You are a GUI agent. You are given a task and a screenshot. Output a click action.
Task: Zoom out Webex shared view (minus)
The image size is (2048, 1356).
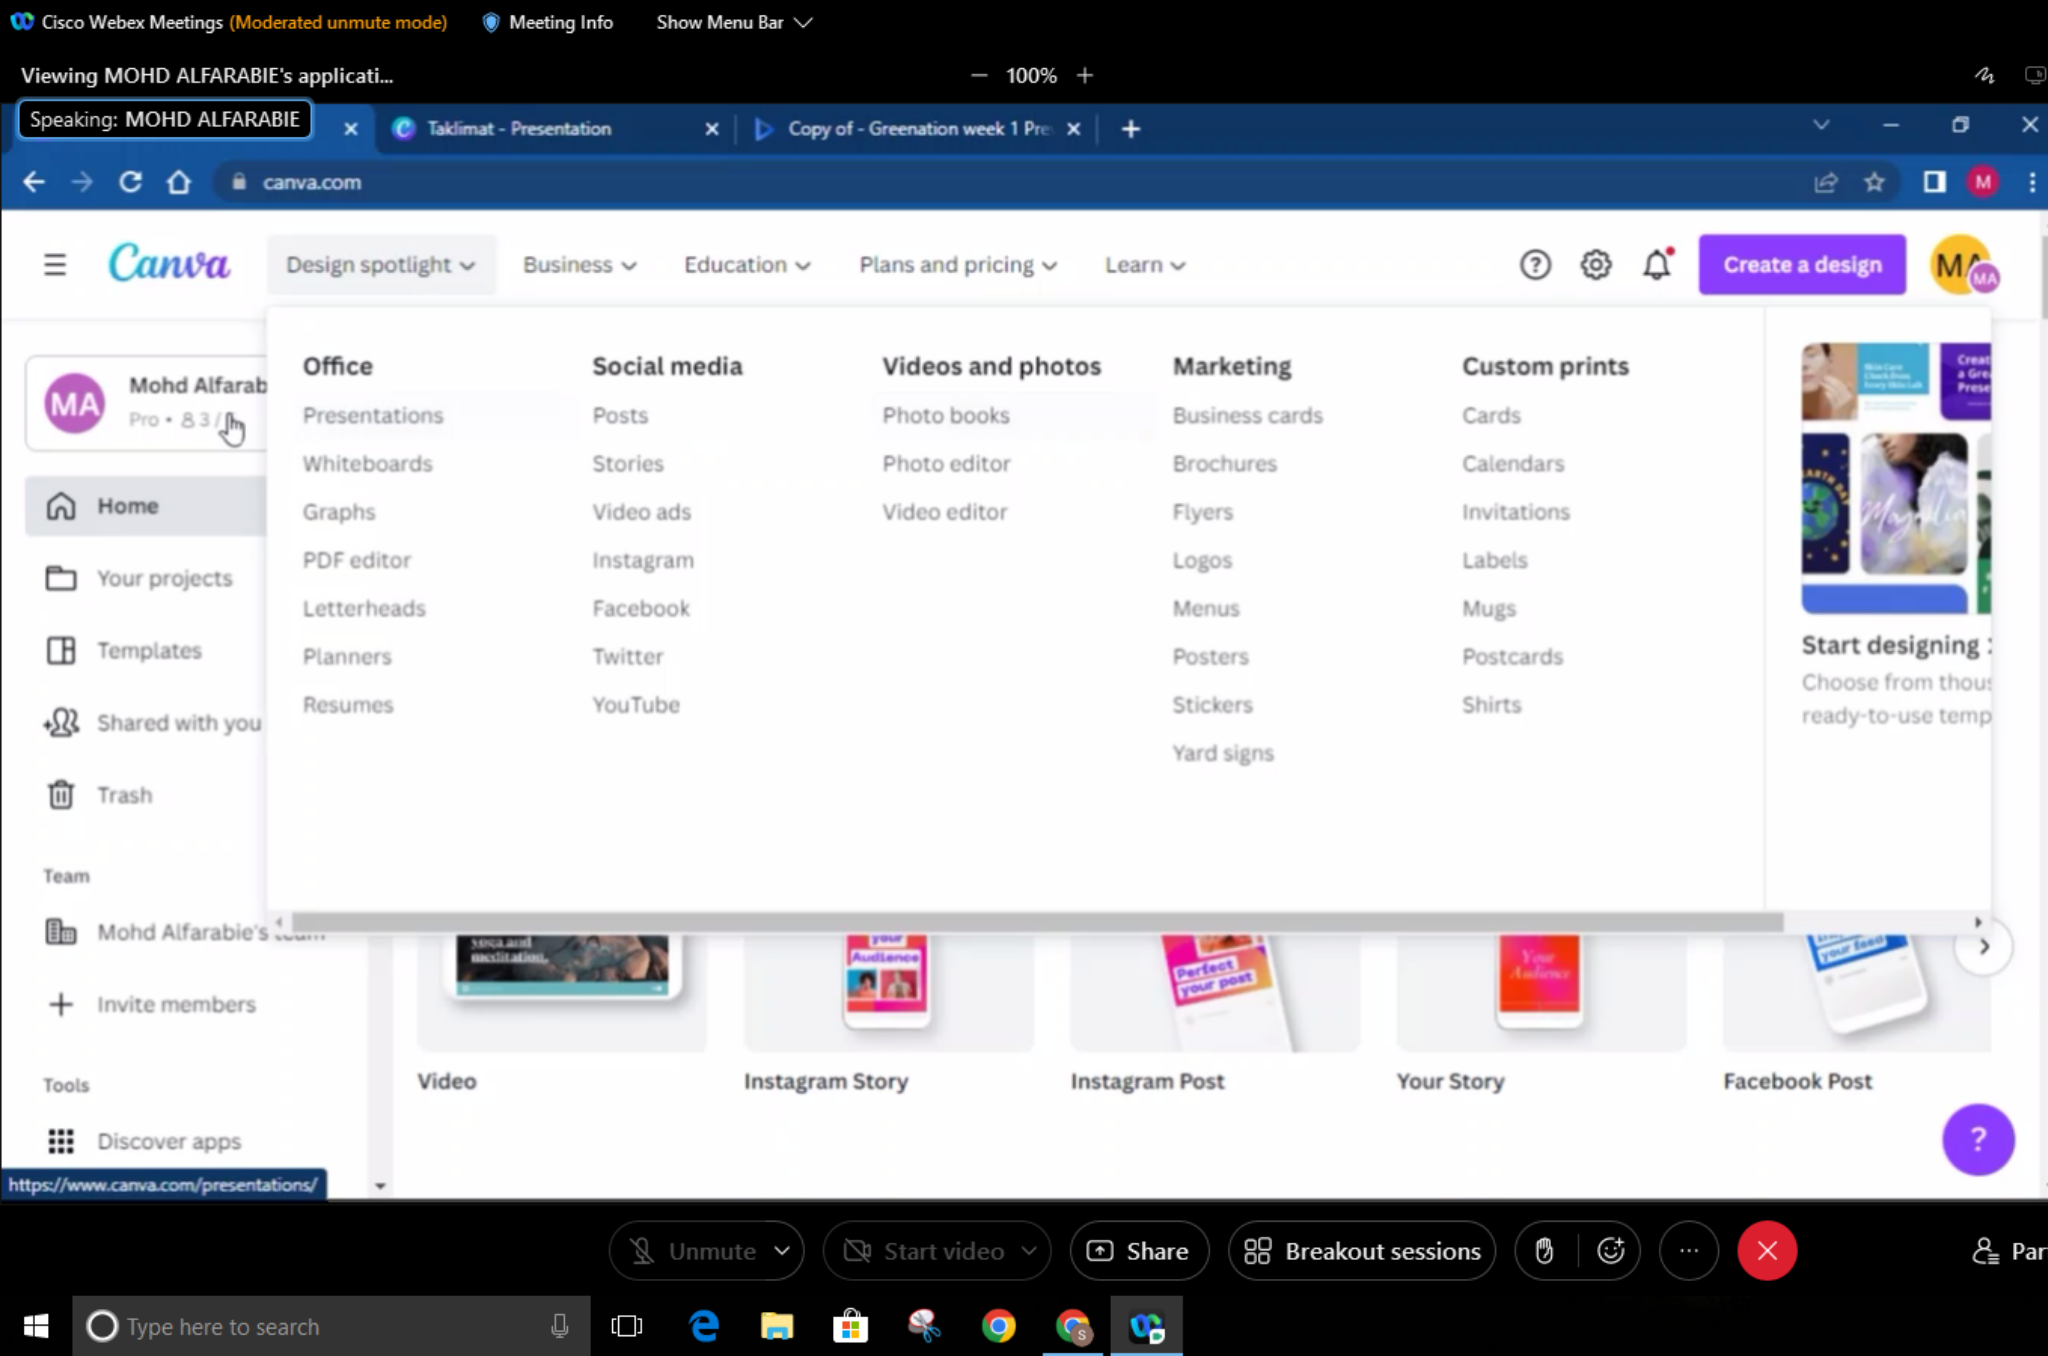click(979, 75)
